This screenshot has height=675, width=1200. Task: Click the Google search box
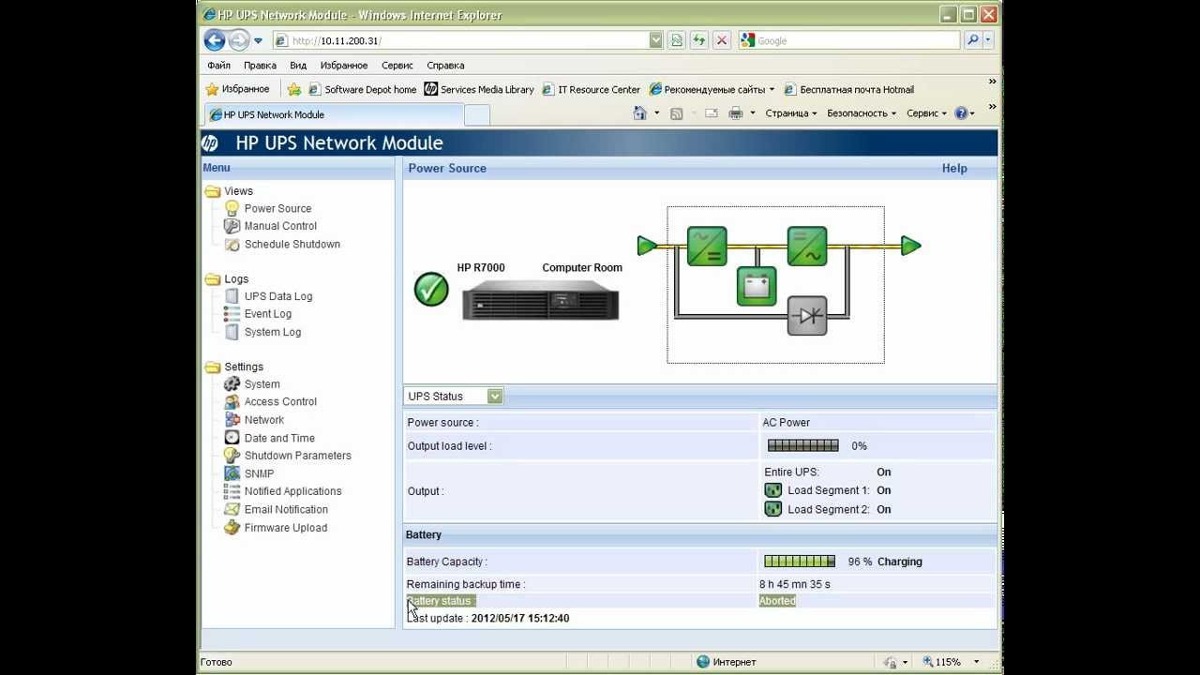coord(851,41)
